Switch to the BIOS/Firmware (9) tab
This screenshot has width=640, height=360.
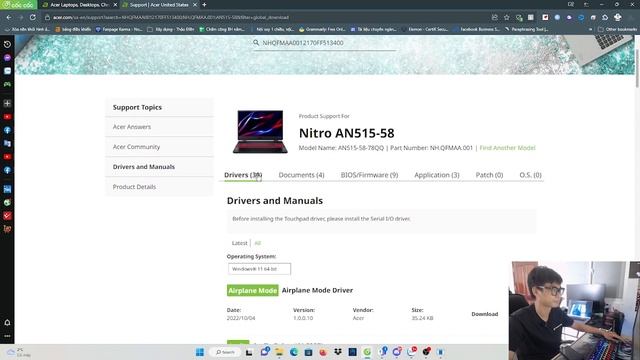(x=369, y=175)
